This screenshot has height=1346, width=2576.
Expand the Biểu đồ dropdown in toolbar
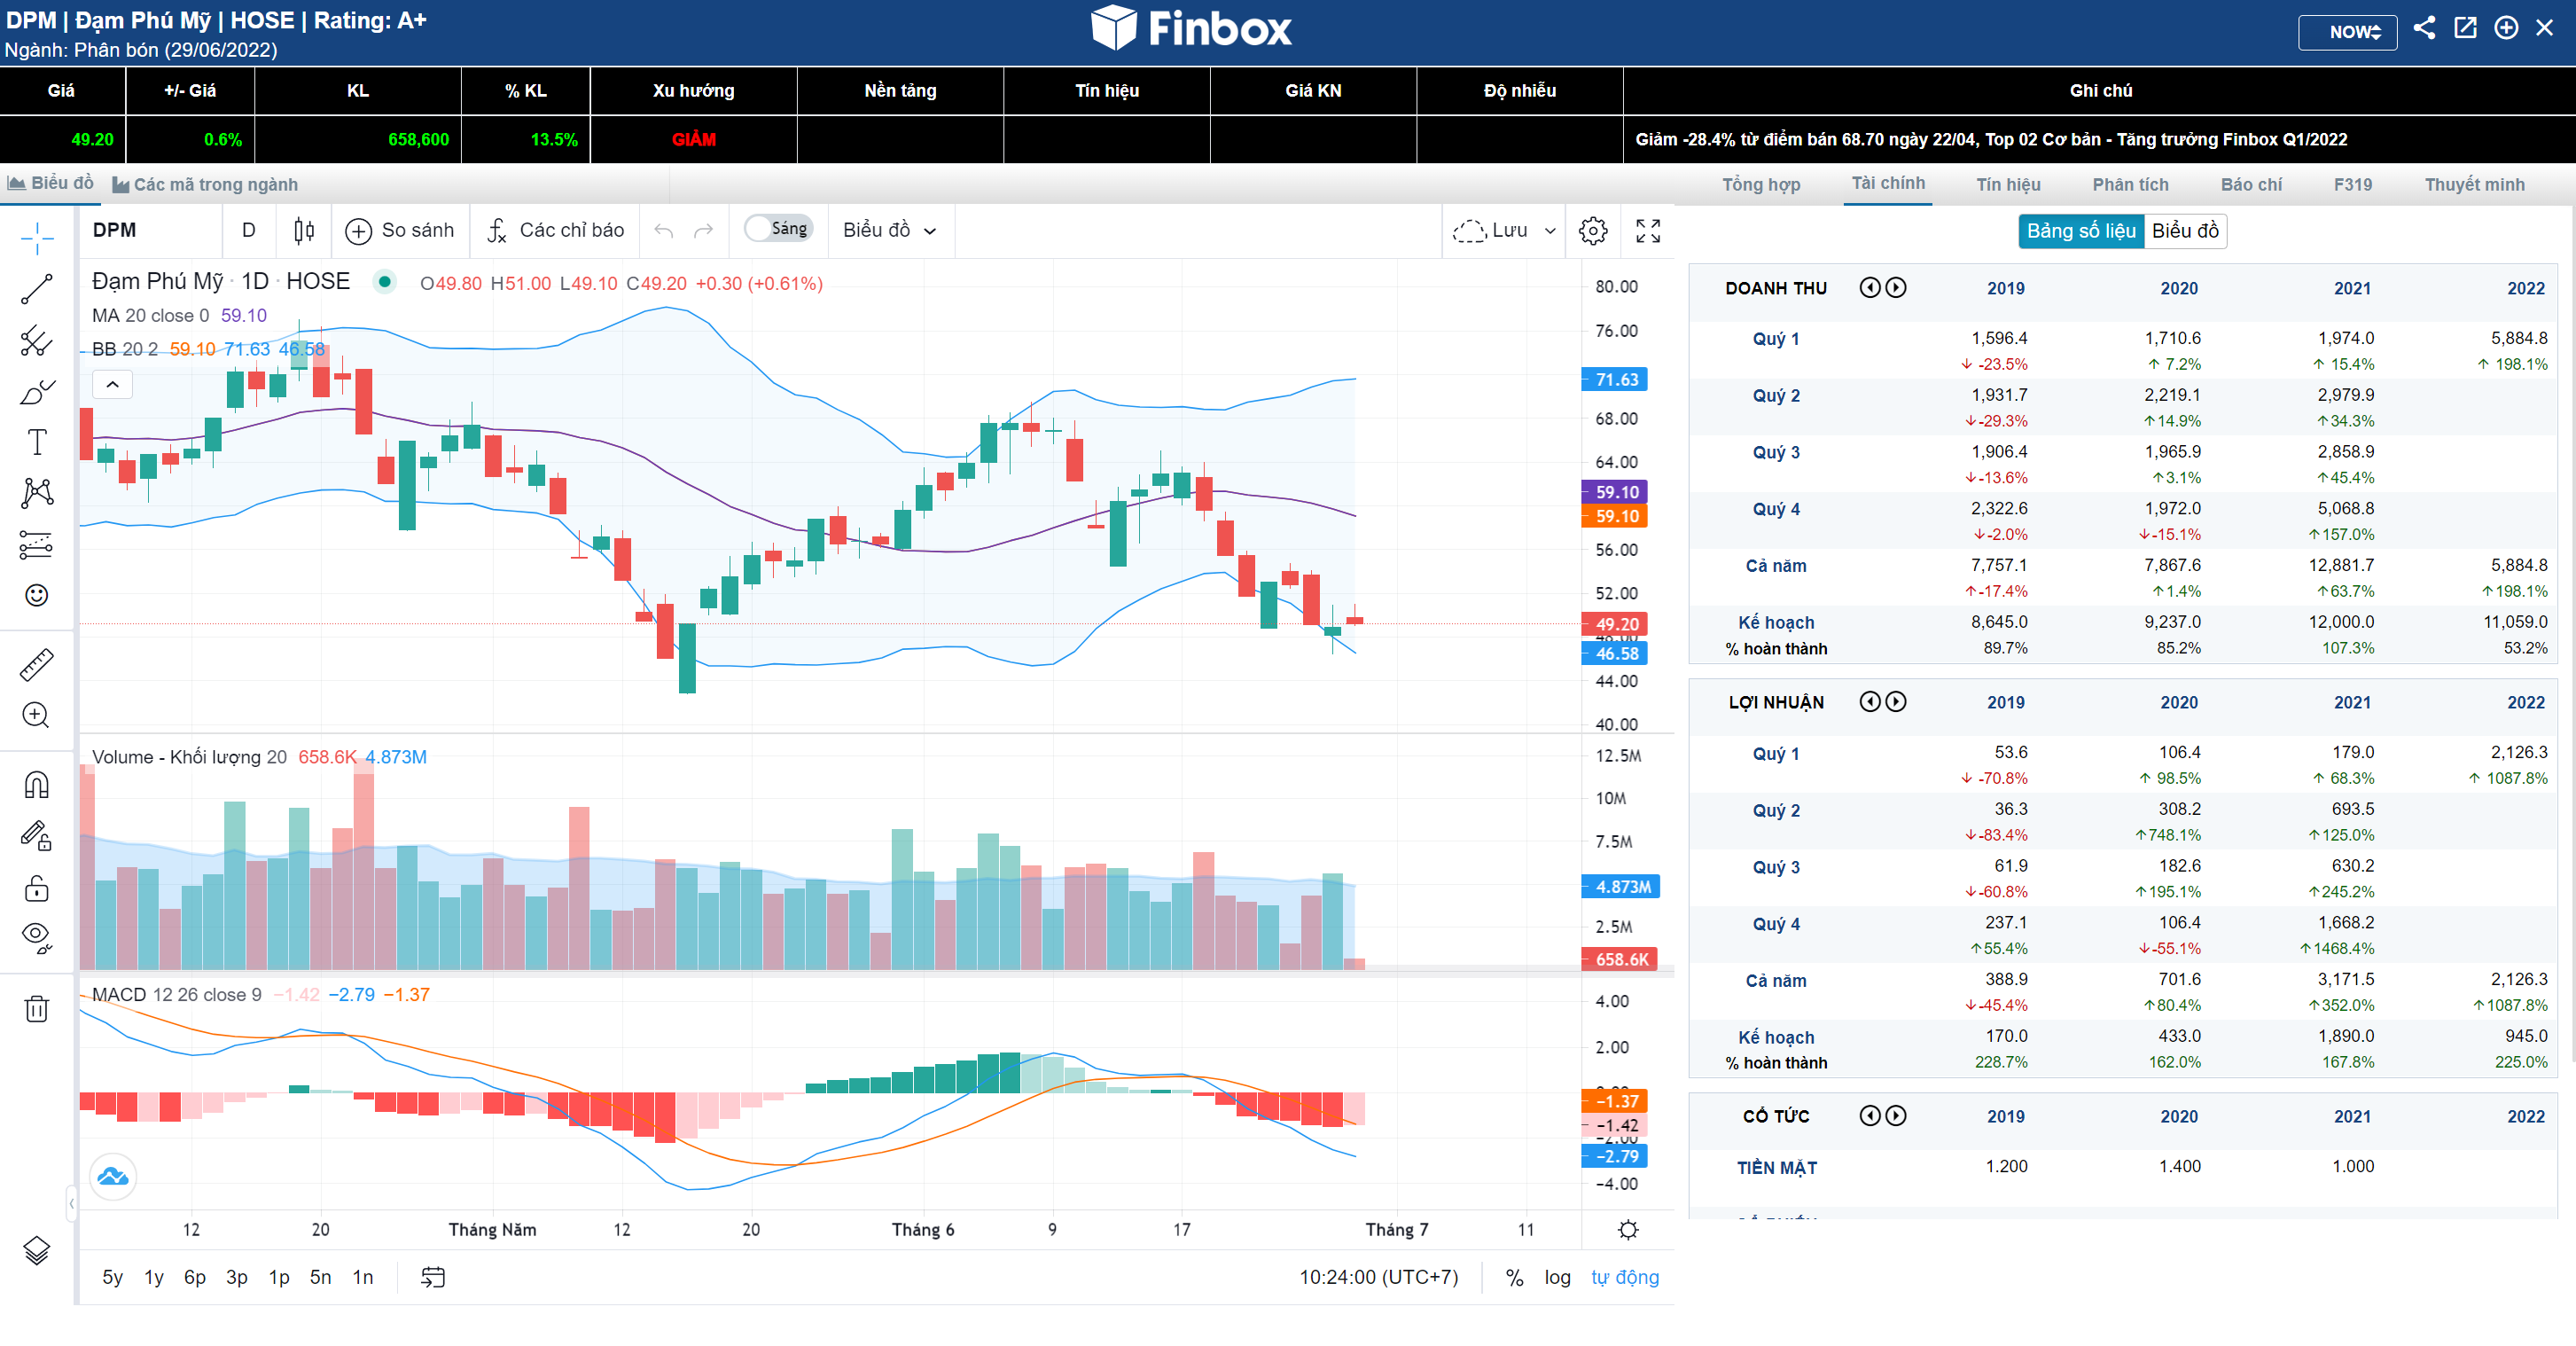[889, 231]
